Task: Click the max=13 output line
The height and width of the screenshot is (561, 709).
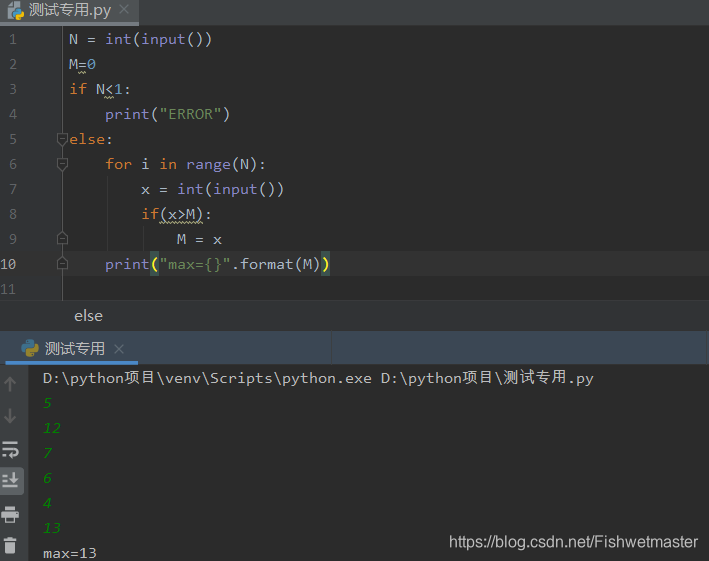Action: [x=70, y=553]
